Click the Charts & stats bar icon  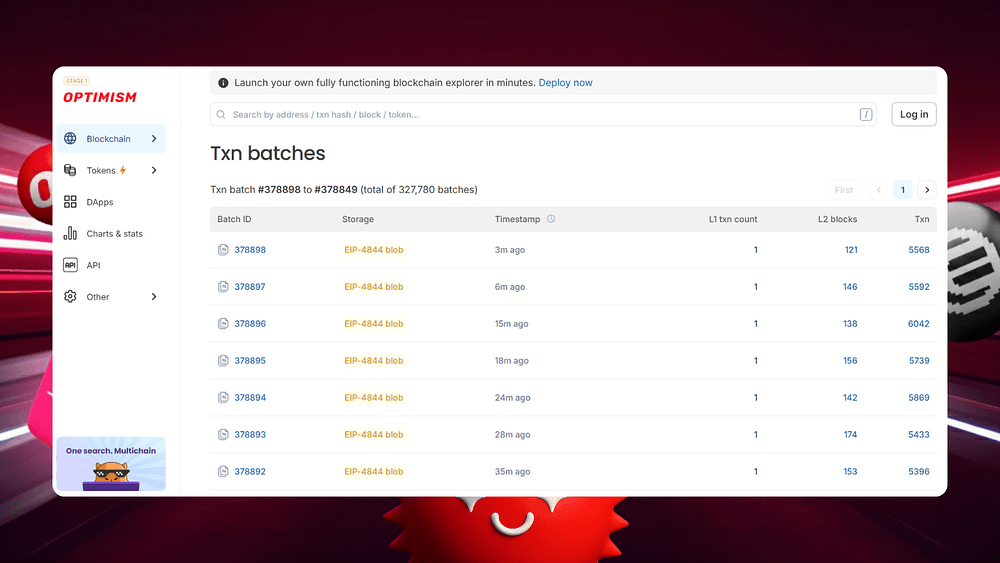pos(70,233)
